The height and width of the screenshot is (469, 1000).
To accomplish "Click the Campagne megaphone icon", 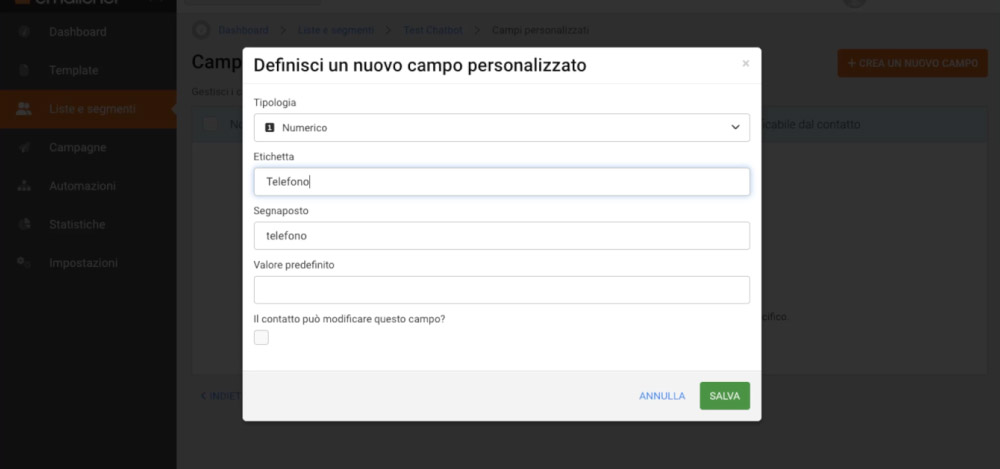I will [24, 147].
